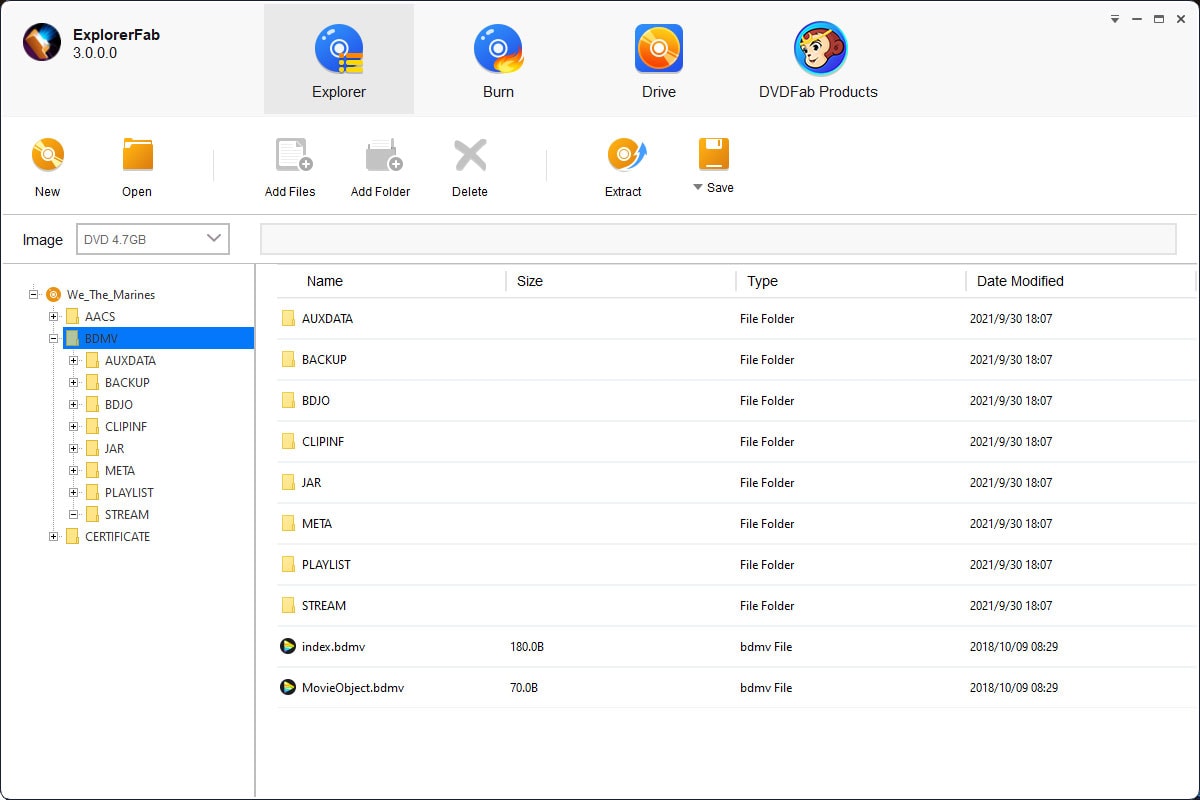Open the Image type combo box

pos(153,239)
